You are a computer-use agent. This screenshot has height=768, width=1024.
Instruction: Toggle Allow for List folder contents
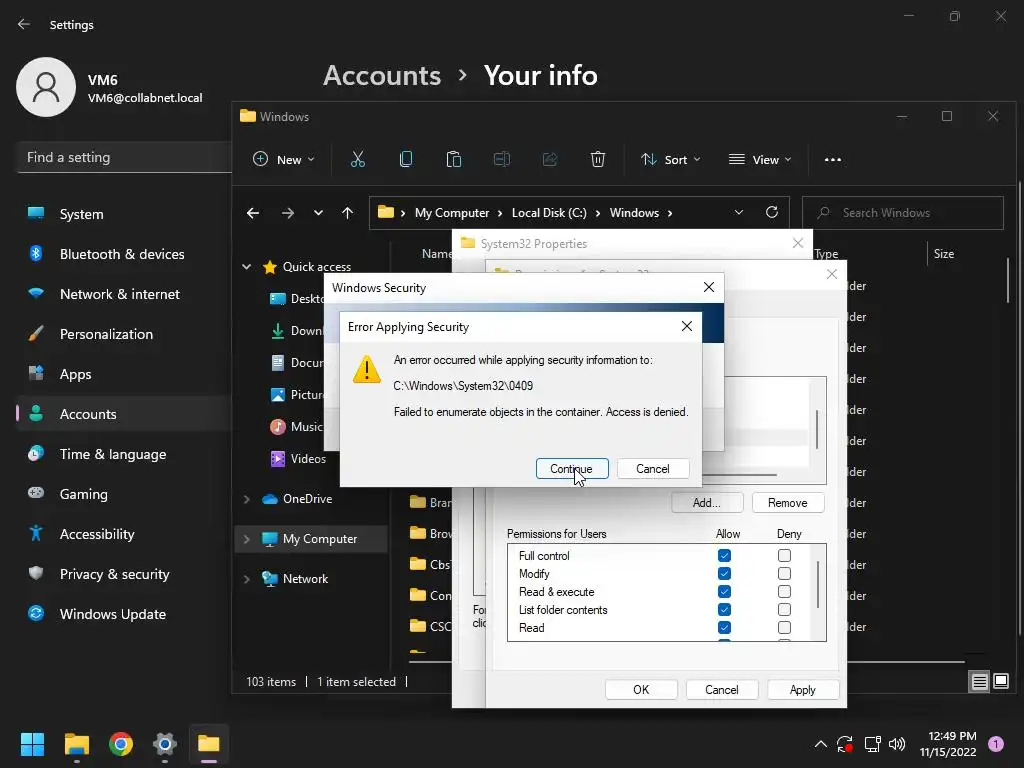[724, 609]
